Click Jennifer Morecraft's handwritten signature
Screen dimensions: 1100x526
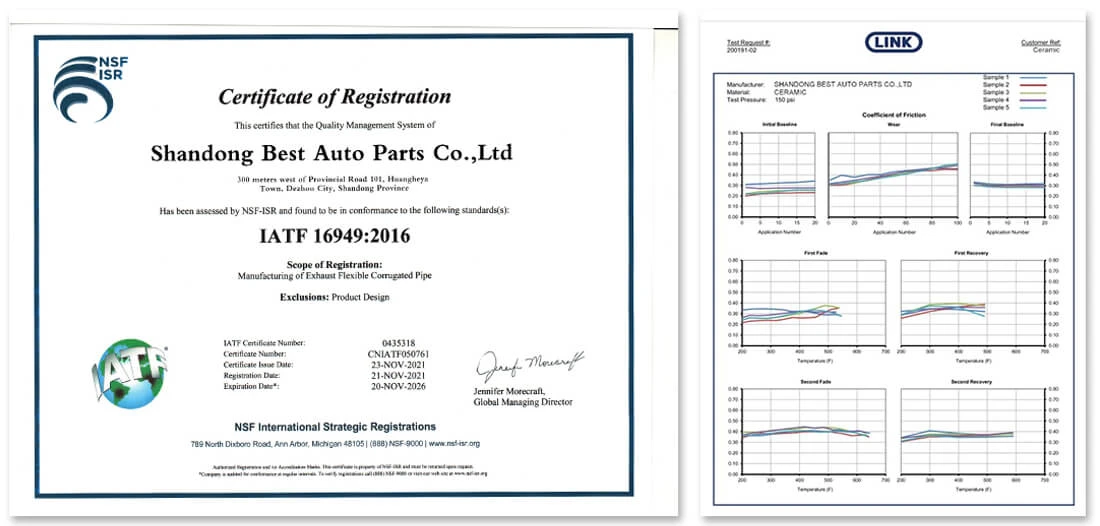point(530,365)
